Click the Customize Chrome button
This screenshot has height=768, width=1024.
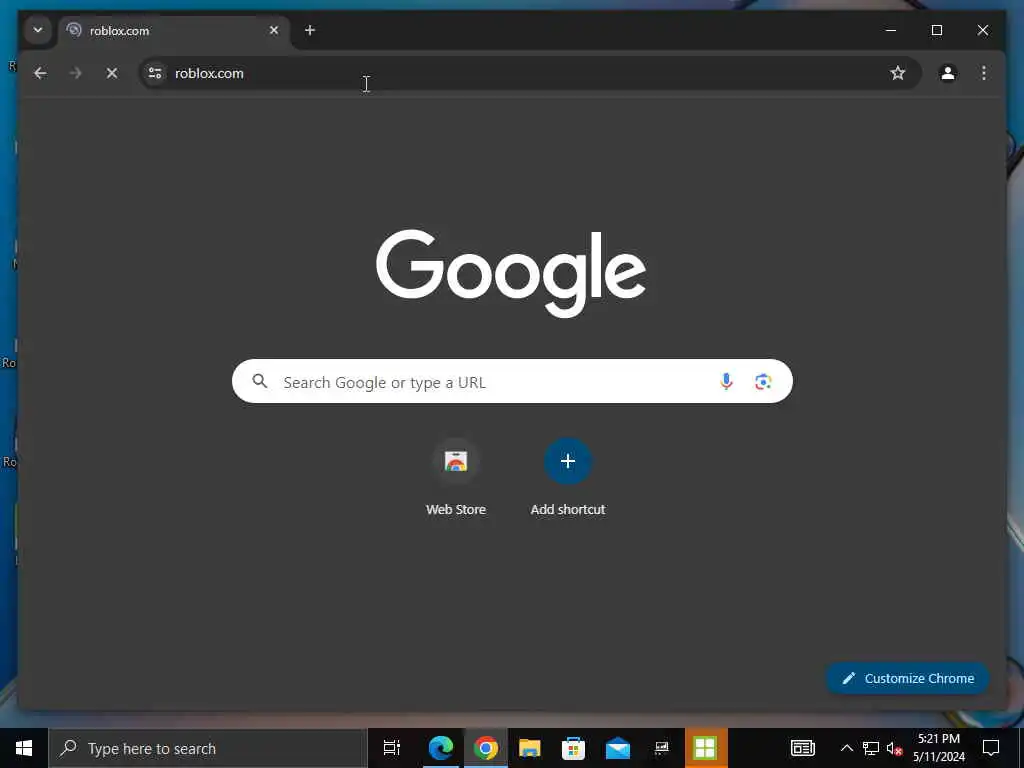[x=908, y=679]
